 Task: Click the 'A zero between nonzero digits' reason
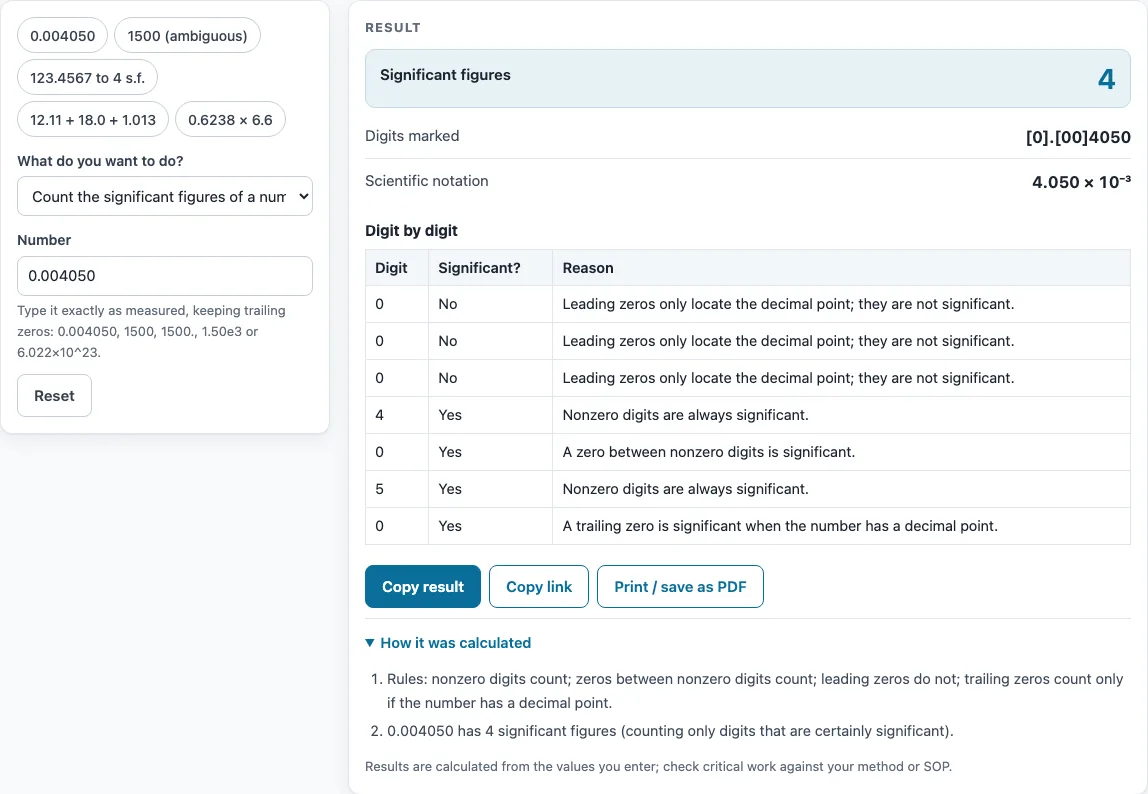click(709, 452)
